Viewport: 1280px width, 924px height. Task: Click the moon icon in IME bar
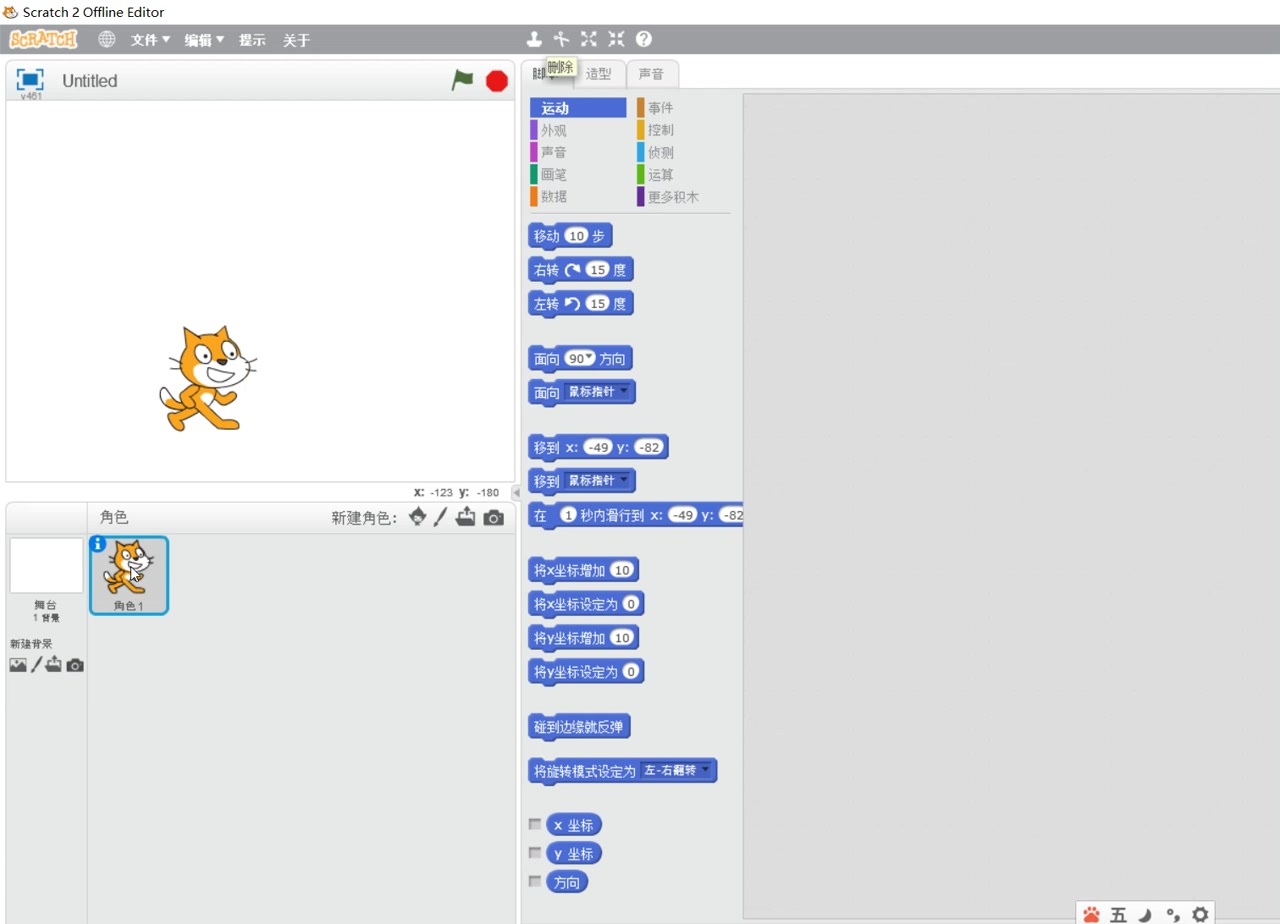click(1145, 914)
